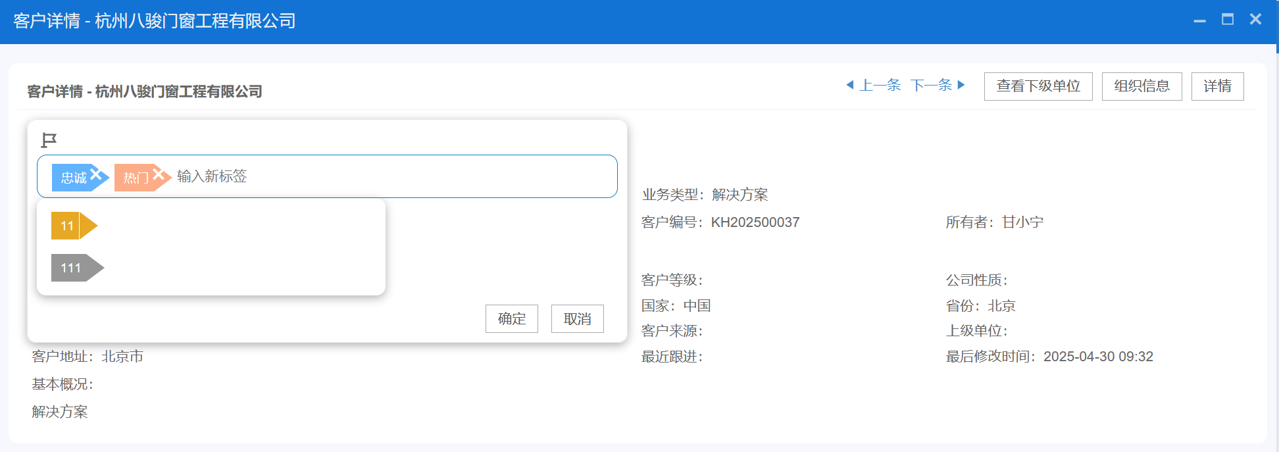Image resolution: width=1279 pixels, height=452 pixels.
Task: Click the customer number KH202500037
Action: [x=755, y=222]
